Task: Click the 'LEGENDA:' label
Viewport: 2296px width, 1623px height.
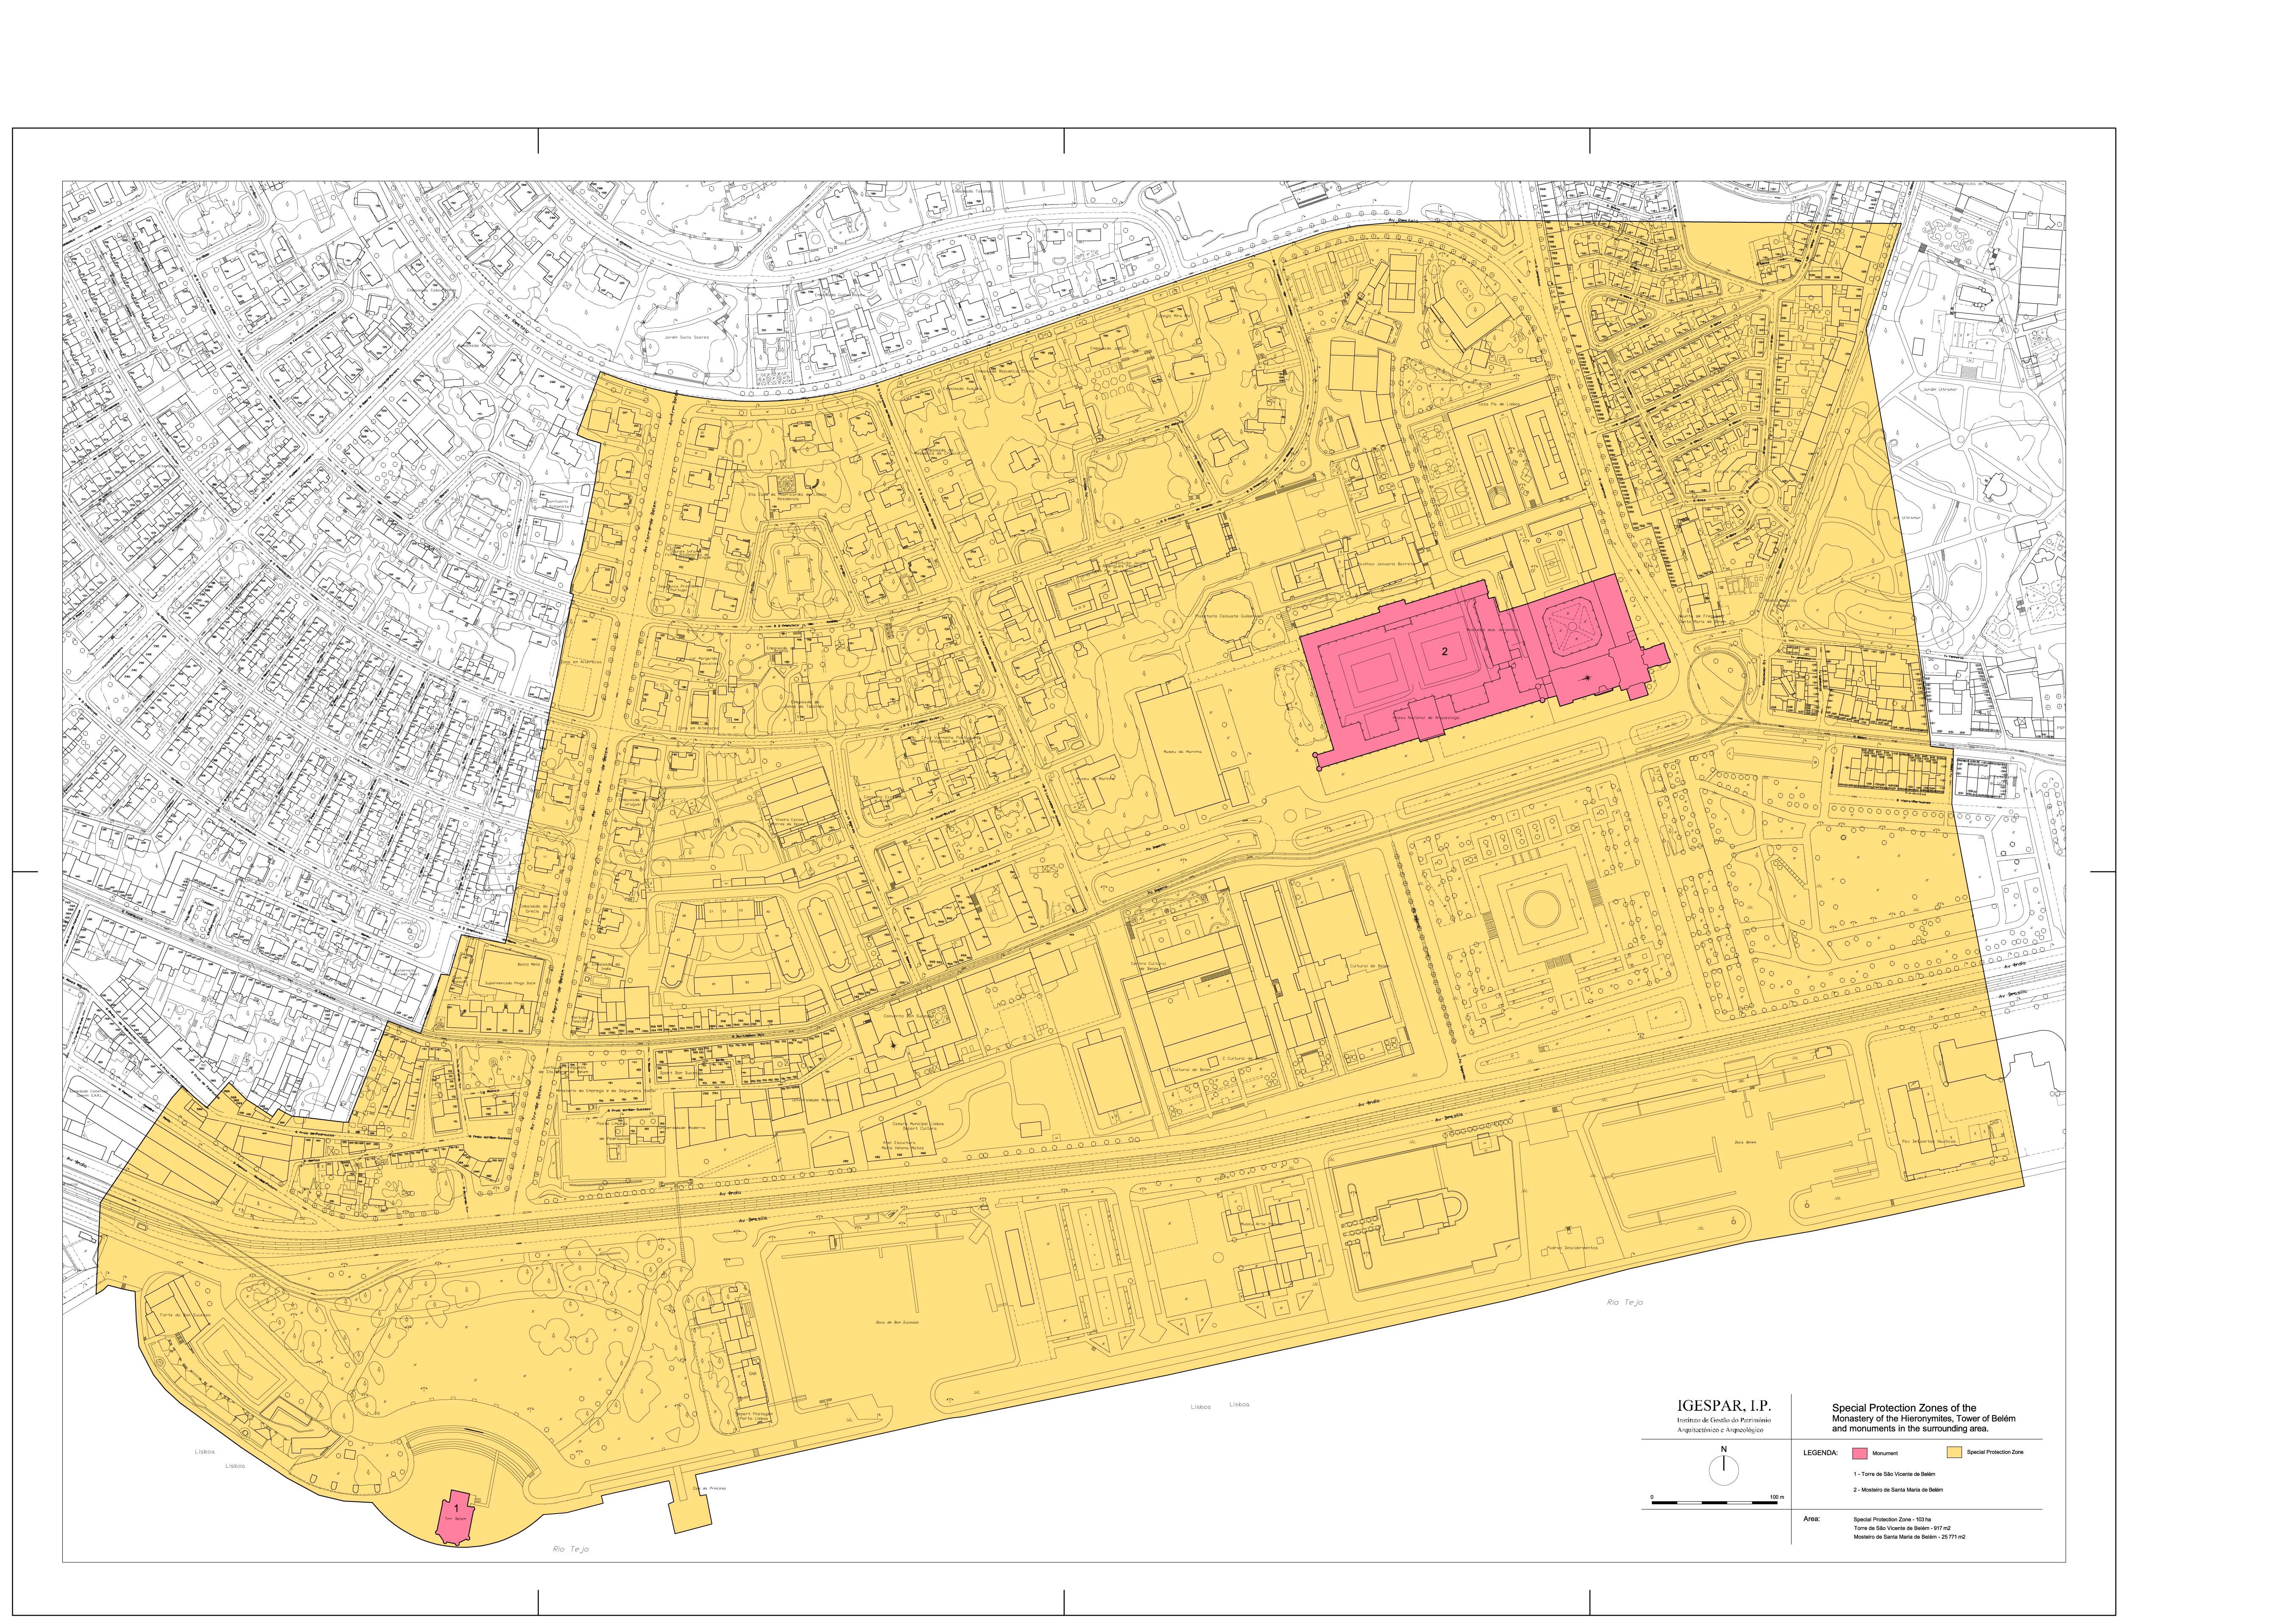Action: pyautogui.click(x=1821, y=1453)
